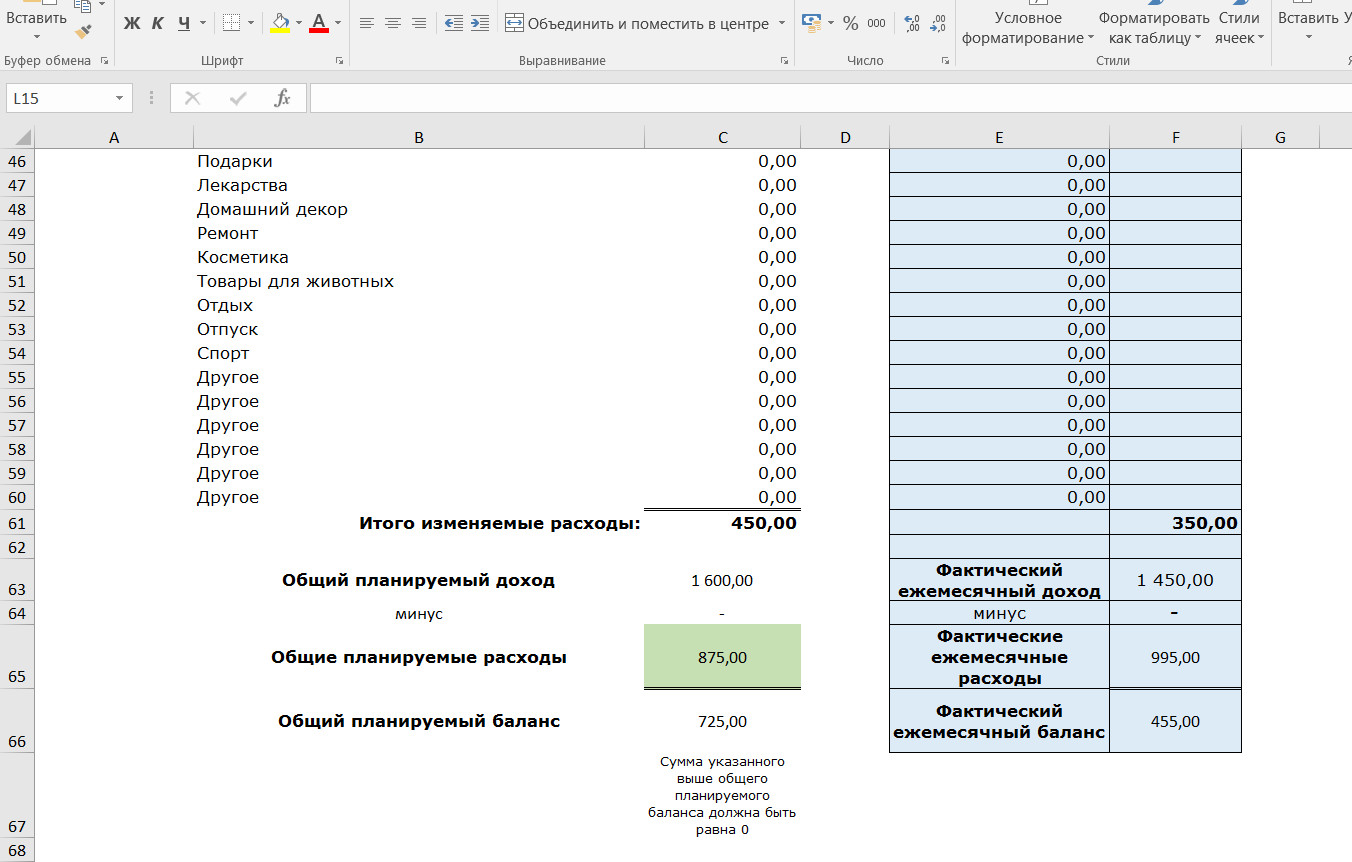Click planned income value 1 600,00
This screenshot has width=1352, height=862.
coord(722,580)
